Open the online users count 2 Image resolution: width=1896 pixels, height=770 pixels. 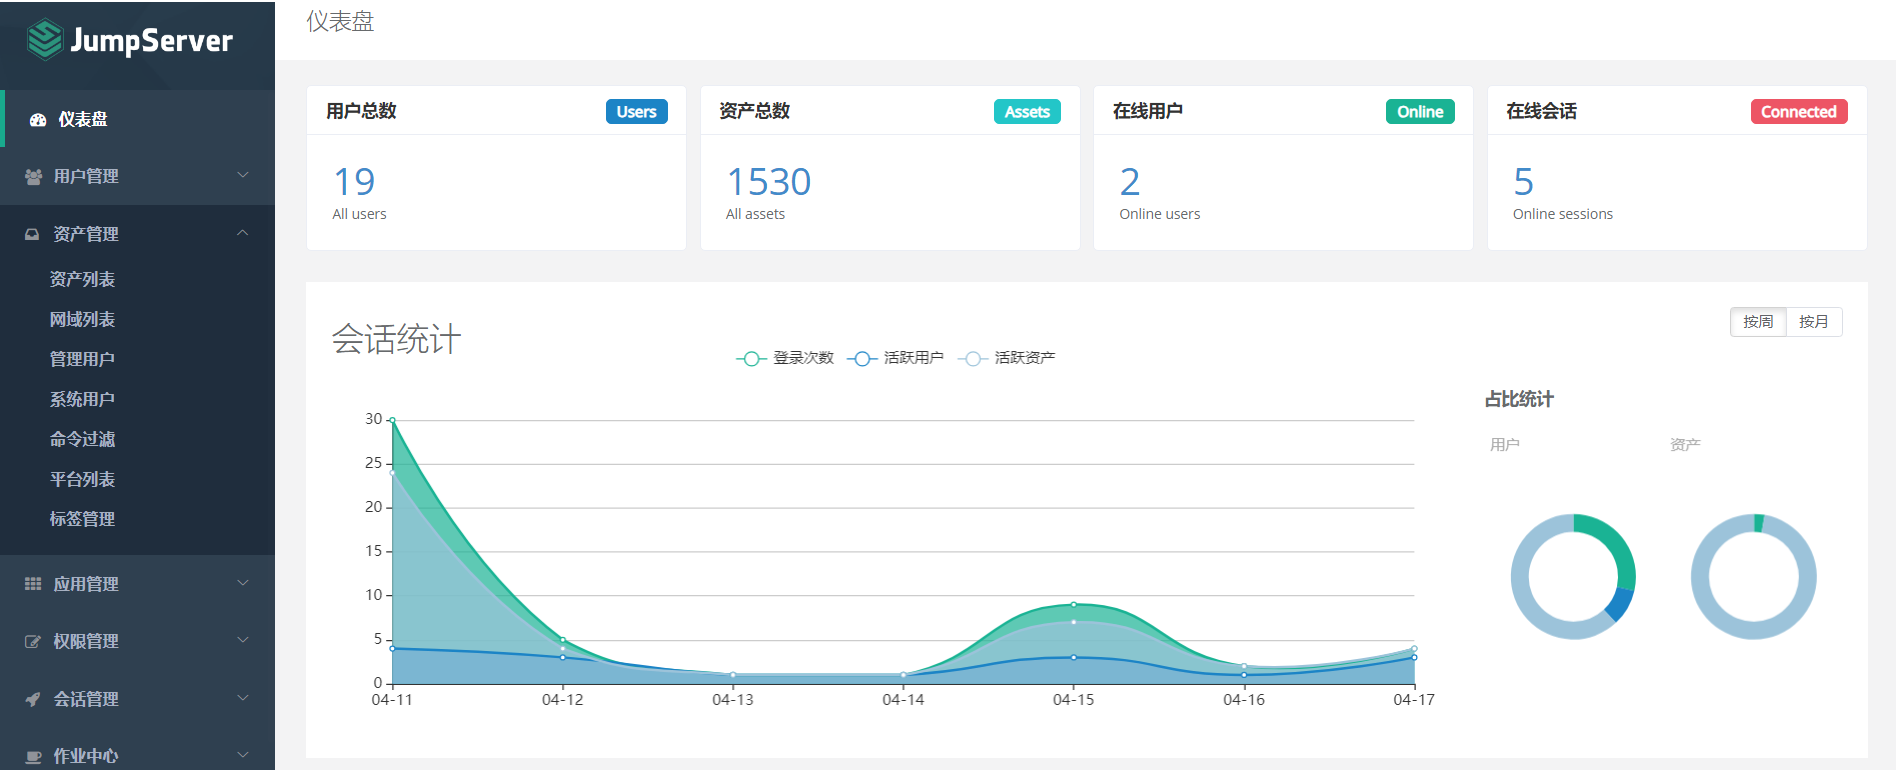(x=1130, y=182)
